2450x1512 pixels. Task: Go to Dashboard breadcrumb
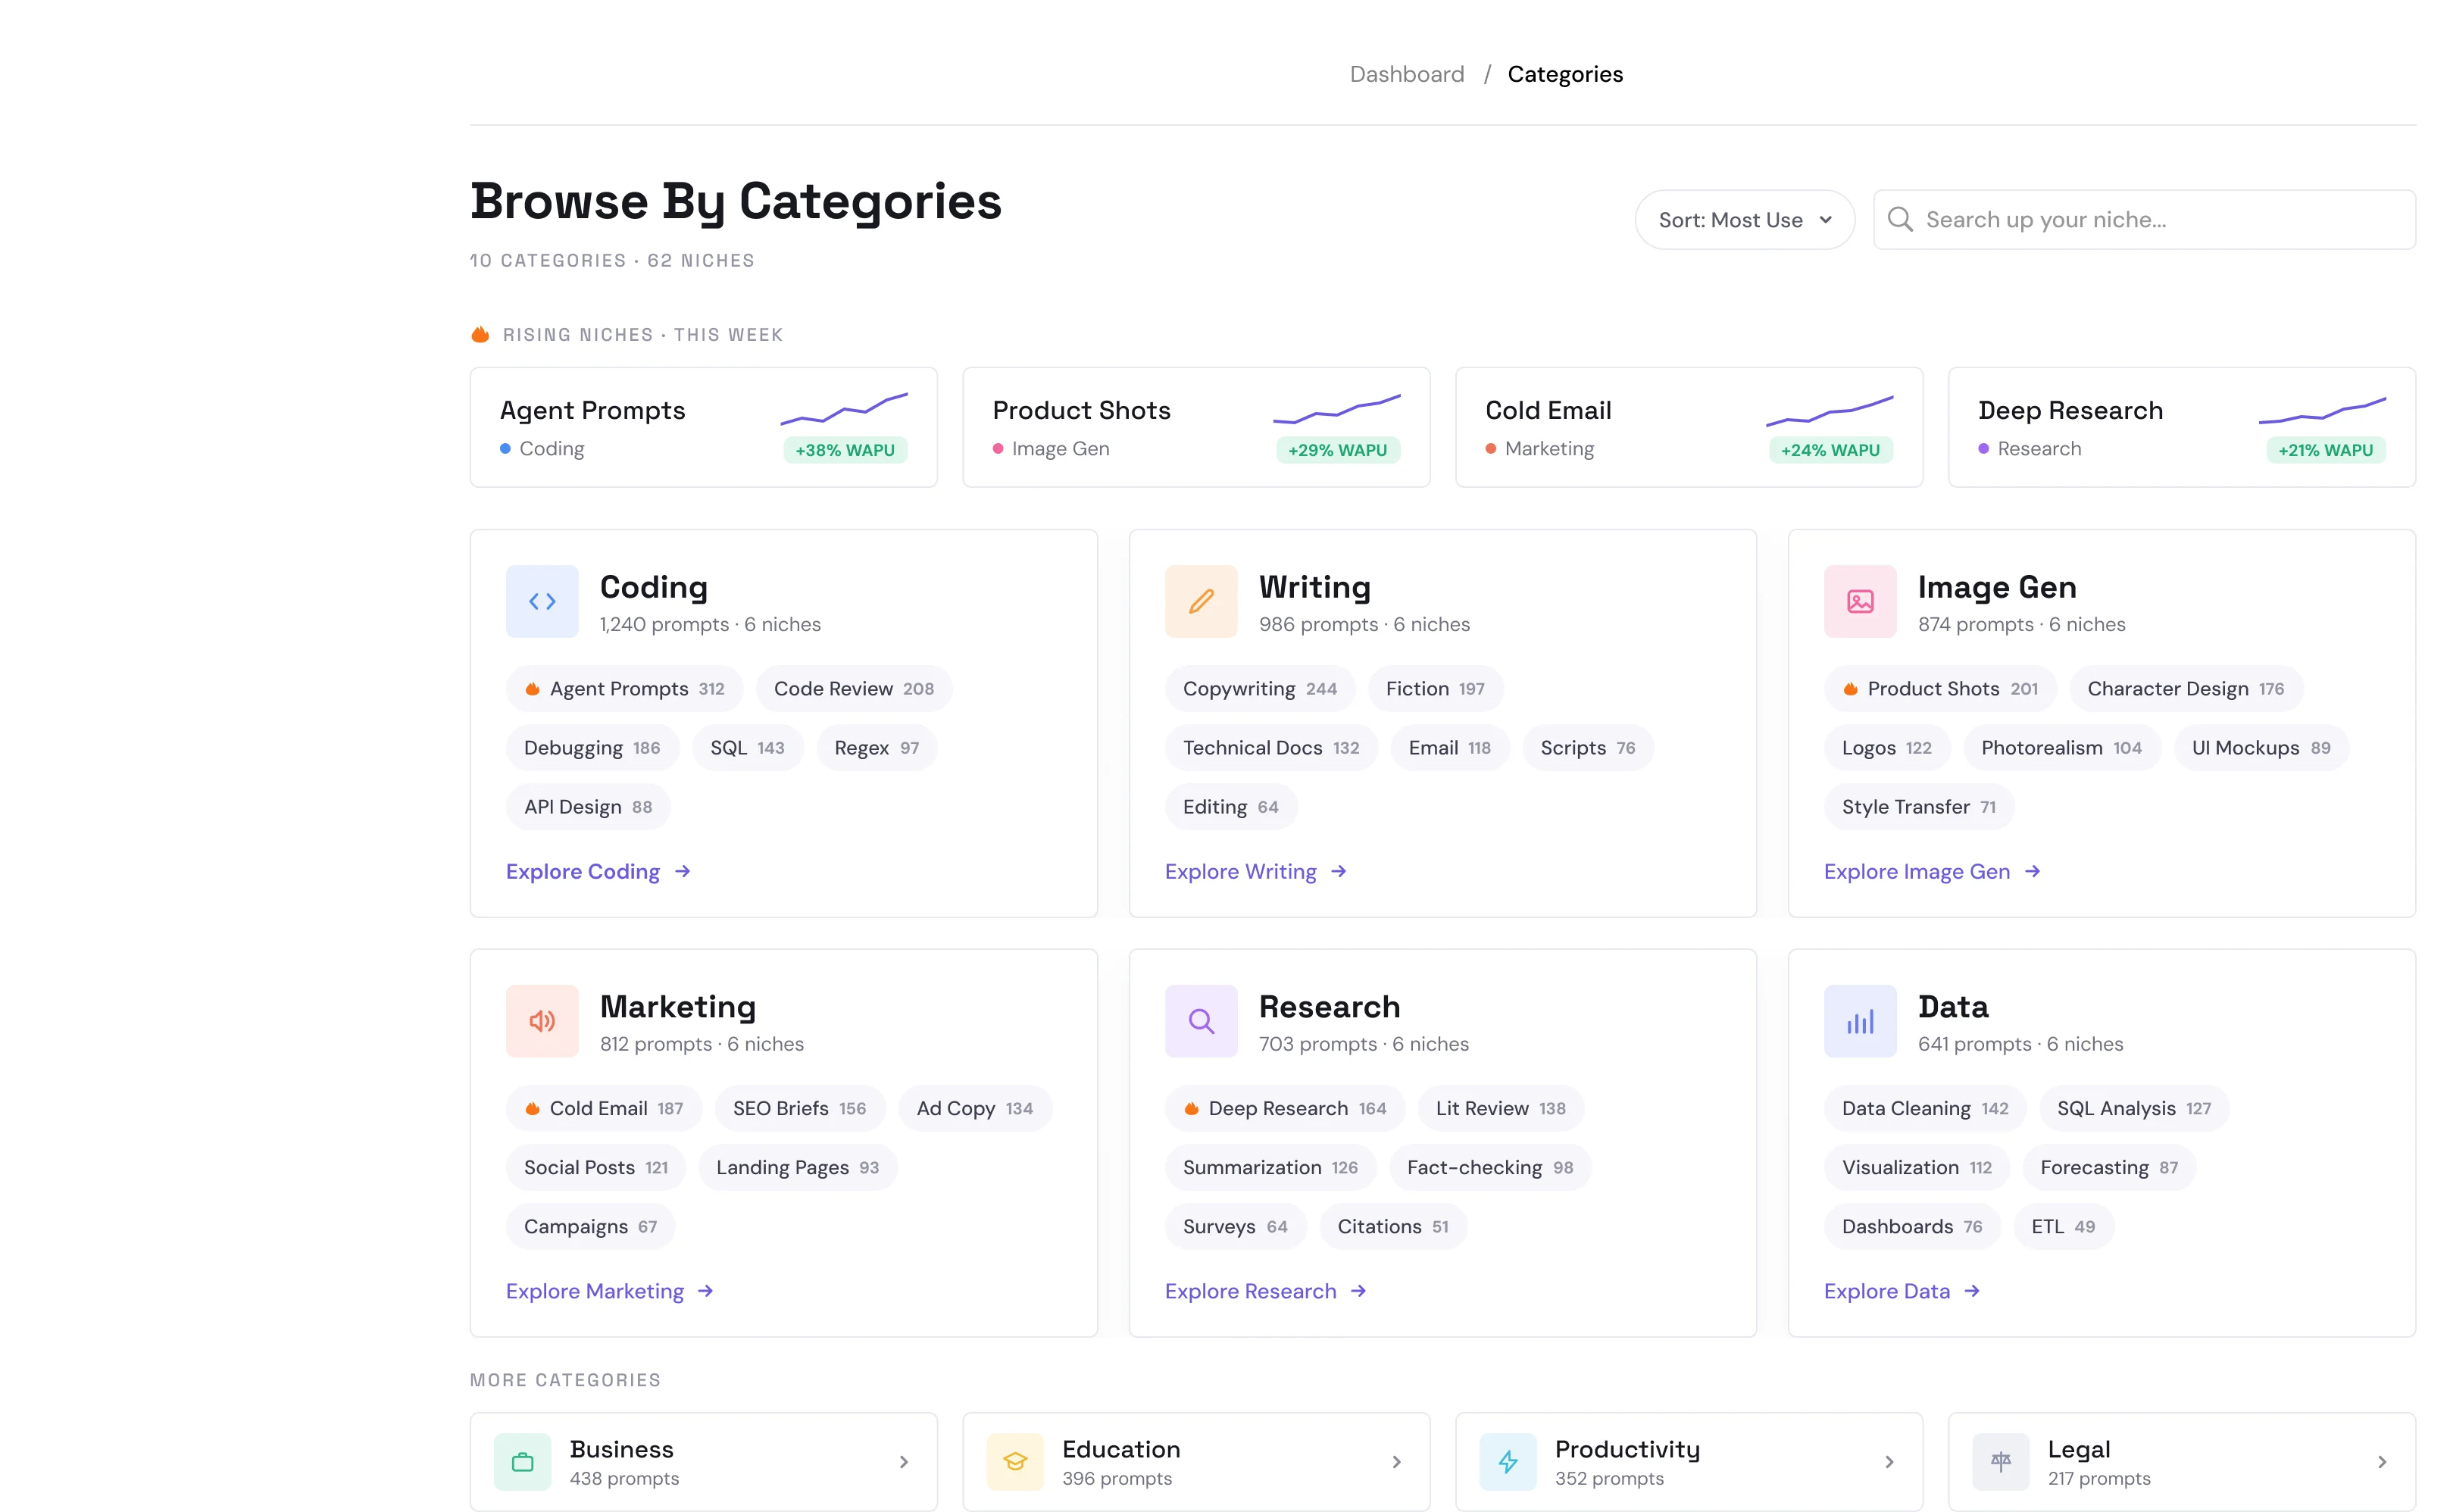click(1407, 74)
